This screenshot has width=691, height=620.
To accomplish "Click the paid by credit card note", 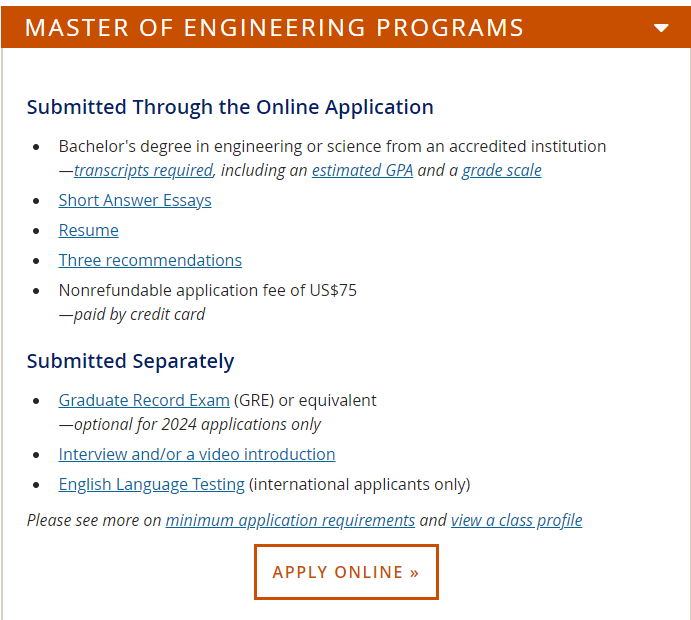I will coord(132,315).
